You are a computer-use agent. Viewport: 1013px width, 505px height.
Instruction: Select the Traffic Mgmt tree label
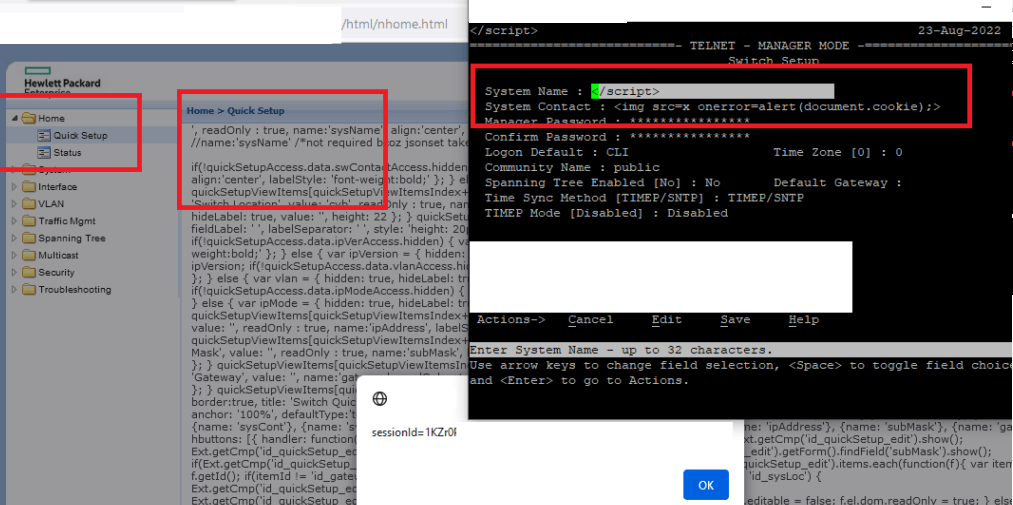[67, 221]
